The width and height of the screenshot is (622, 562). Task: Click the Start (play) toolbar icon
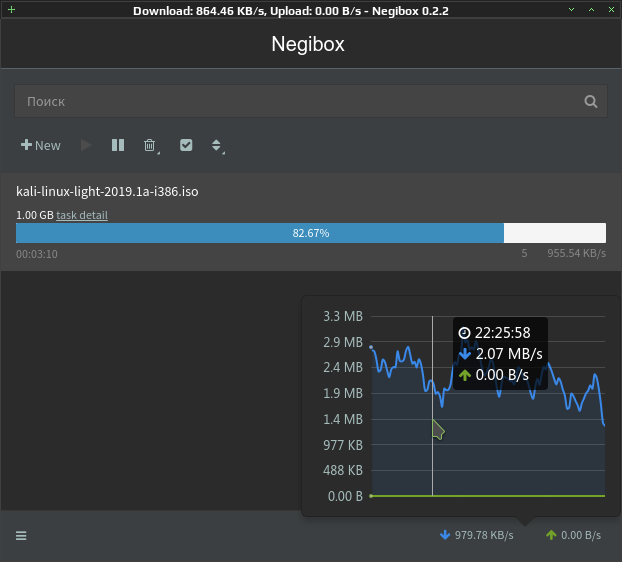[x=86, y=145]
